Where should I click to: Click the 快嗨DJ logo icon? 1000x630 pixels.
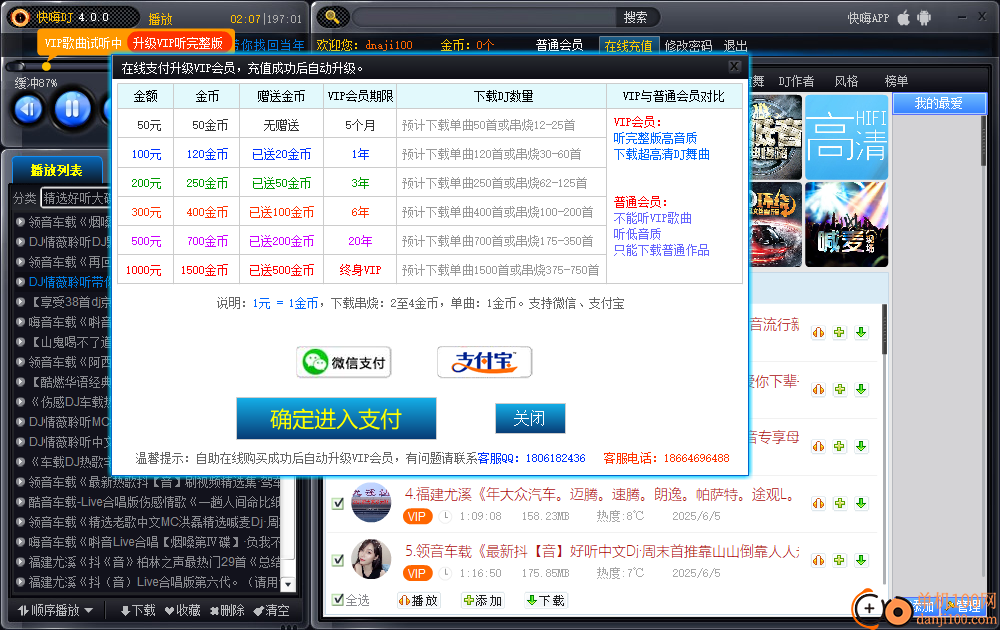(x=20, y=17)
